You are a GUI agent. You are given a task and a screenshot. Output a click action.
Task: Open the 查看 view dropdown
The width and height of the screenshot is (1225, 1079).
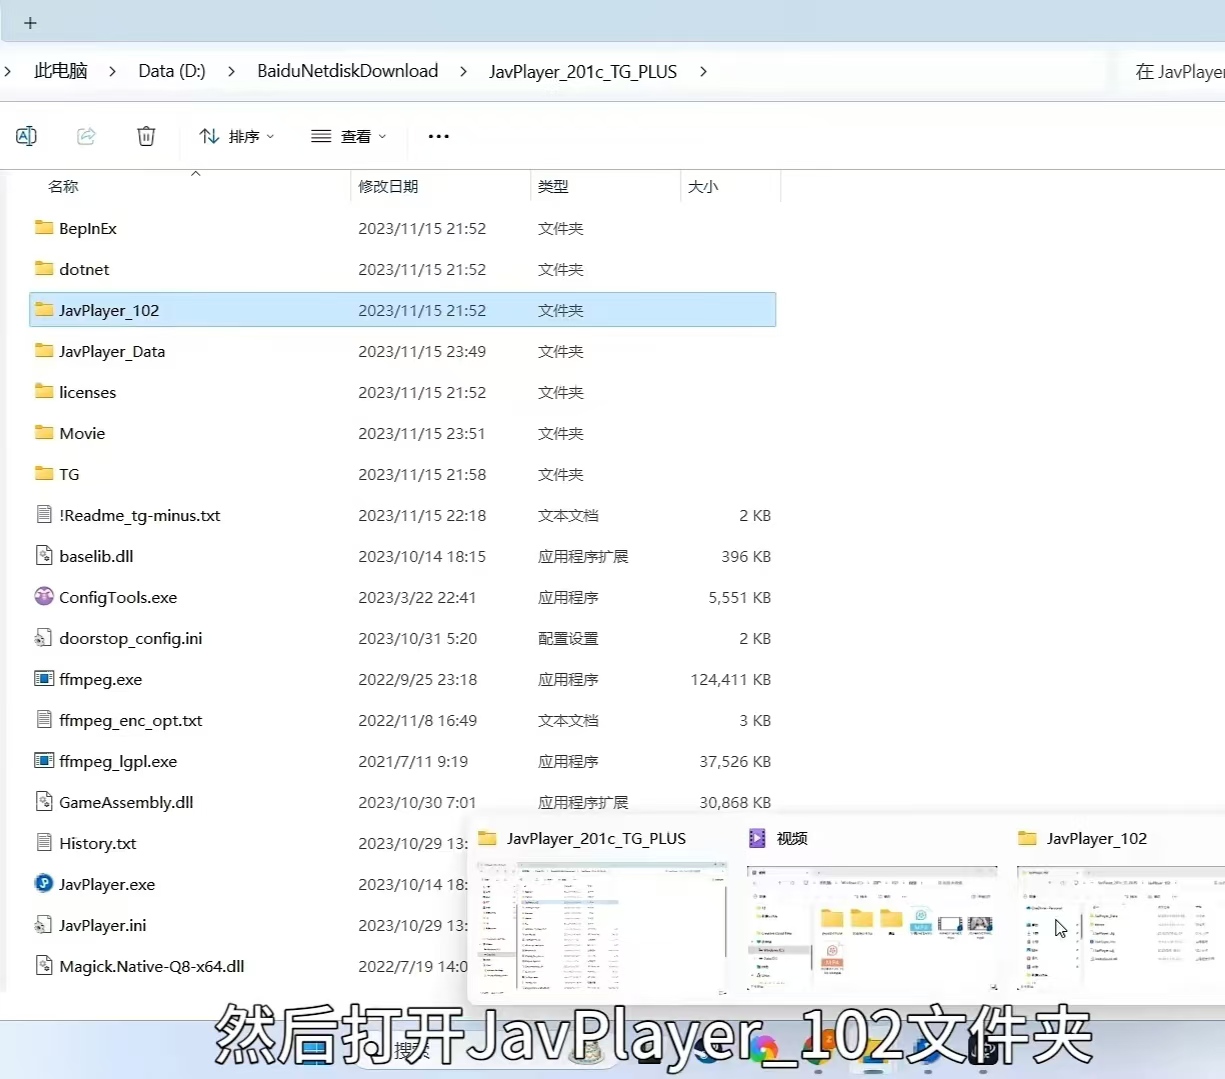348,136
